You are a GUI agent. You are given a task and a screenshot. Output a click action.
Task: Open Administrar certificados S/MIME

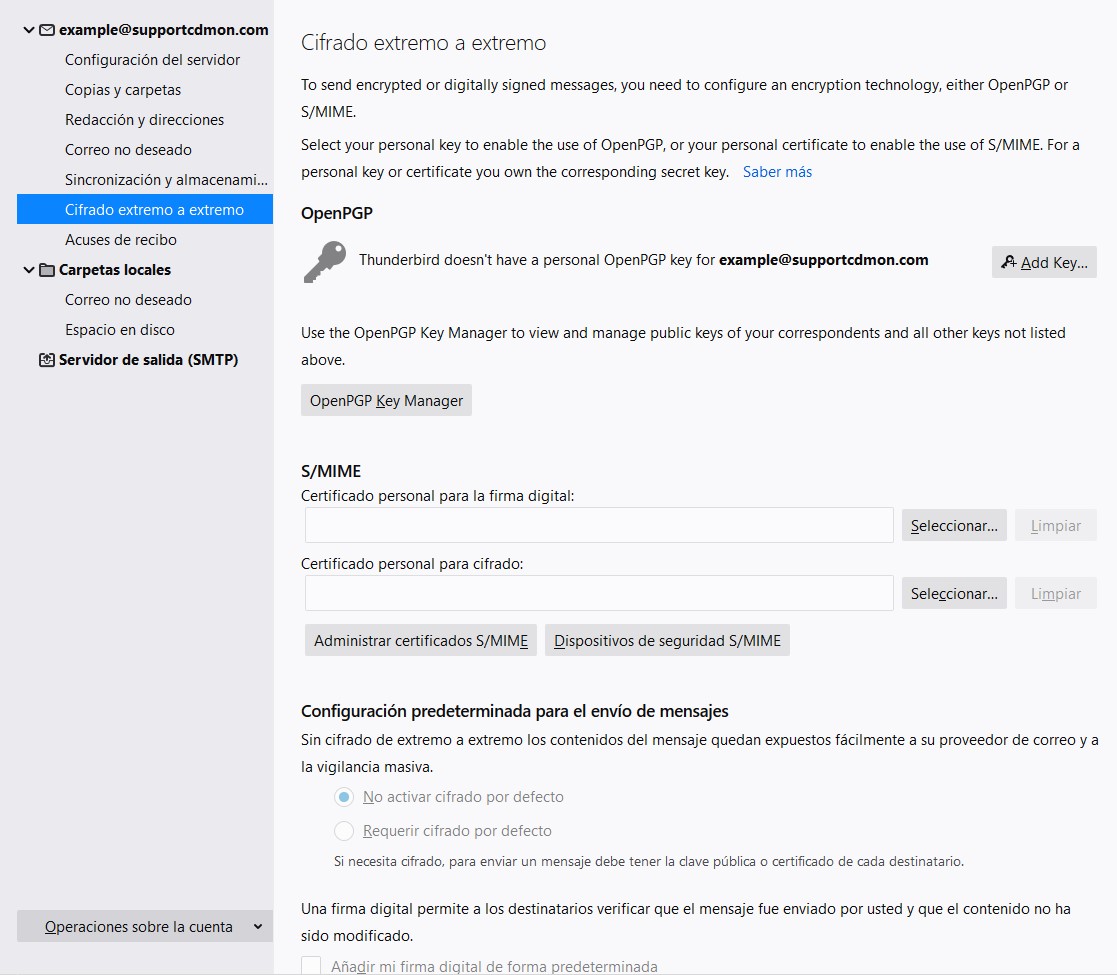[421, 641]
